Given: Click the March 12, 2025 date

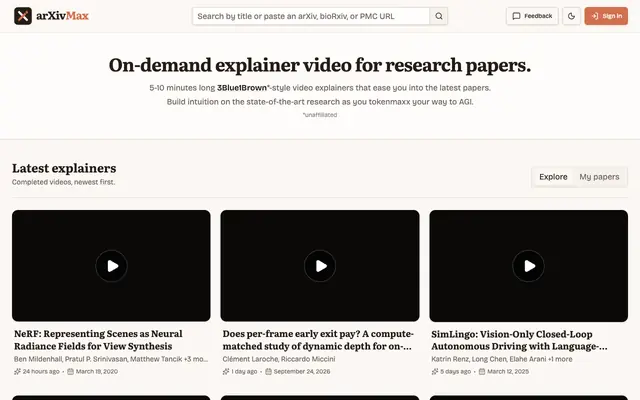Looking at the screenshot, I should [508, 371].
